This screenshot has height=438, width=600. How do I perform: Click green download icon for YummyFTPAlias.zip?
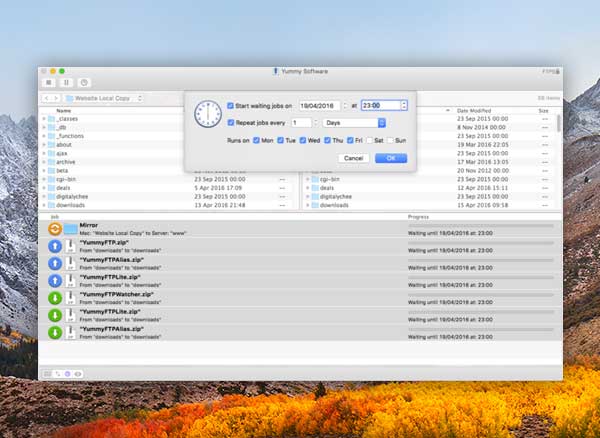tap(55, 332)
